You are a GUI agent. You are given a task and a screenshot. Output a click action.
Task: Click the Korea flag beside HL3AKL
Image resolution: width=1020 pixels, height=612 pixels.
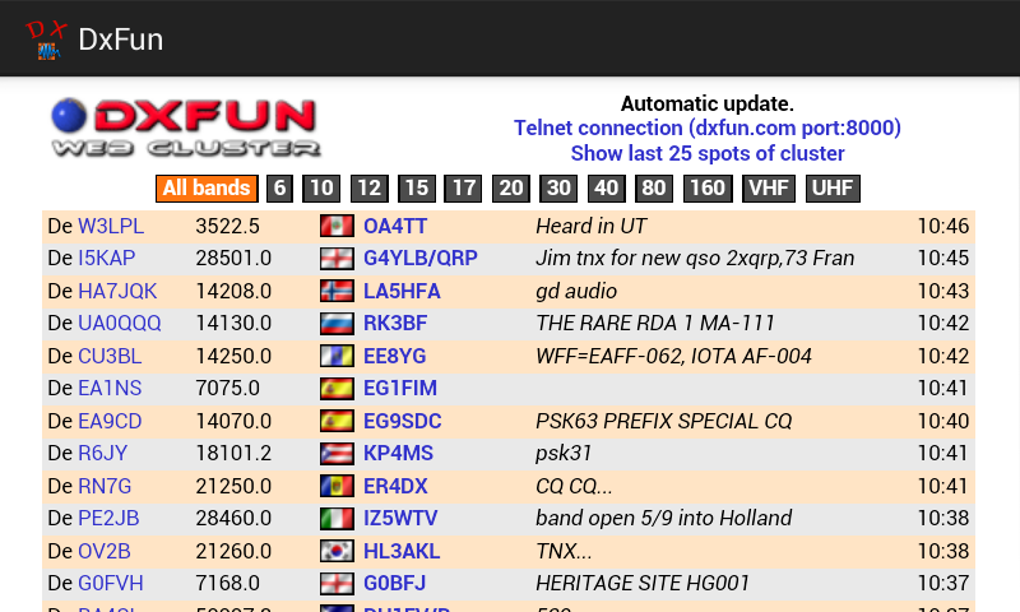click(x=337, y=551)
